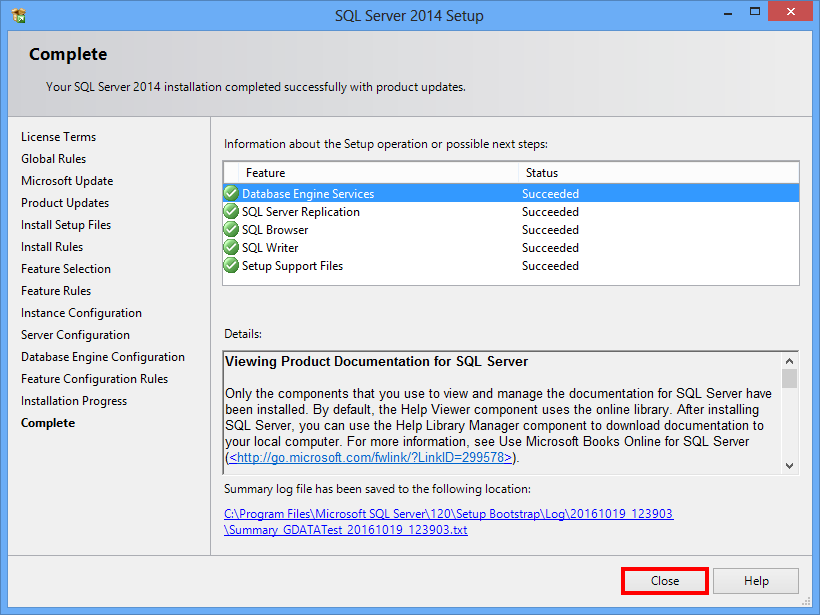Click the Succeeded status for SQL Browser
820x615 pixels.
coord(550,230)
